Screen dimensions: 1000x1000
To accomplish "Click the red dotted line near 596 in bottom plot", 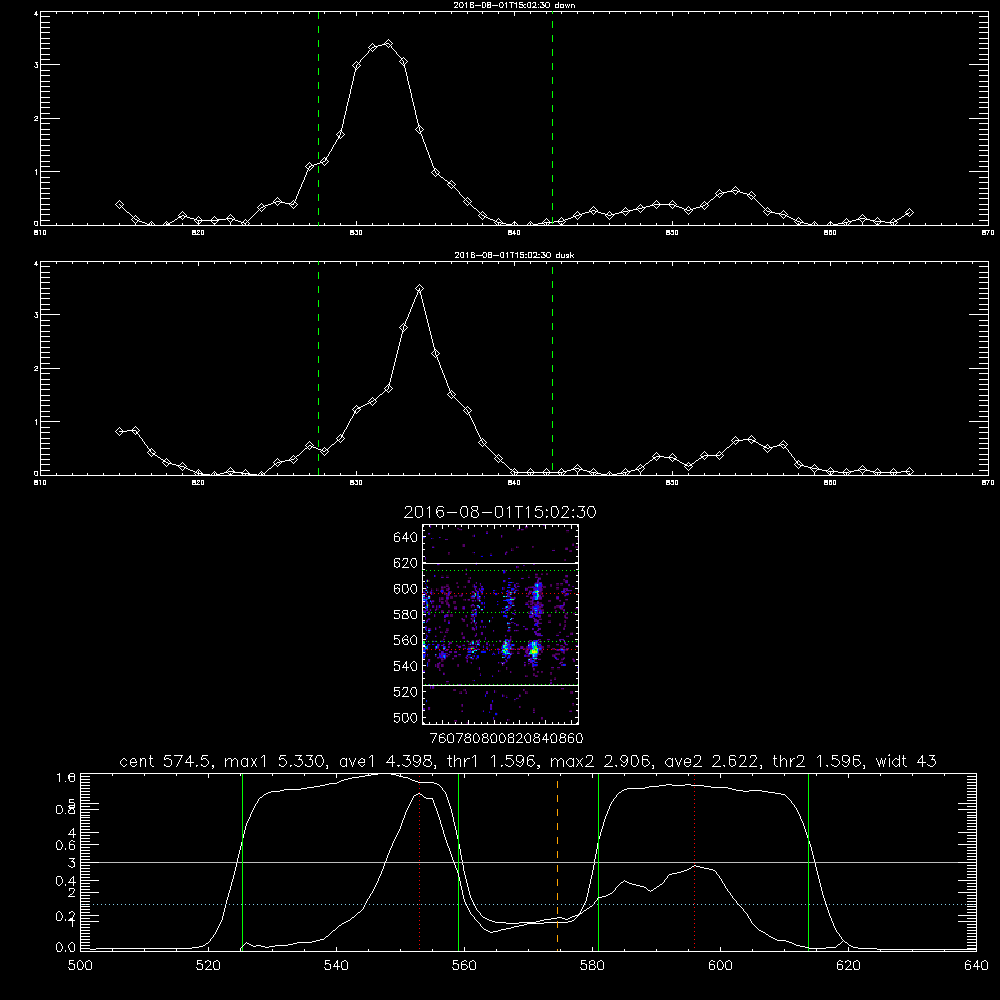I will click(695, 861).
